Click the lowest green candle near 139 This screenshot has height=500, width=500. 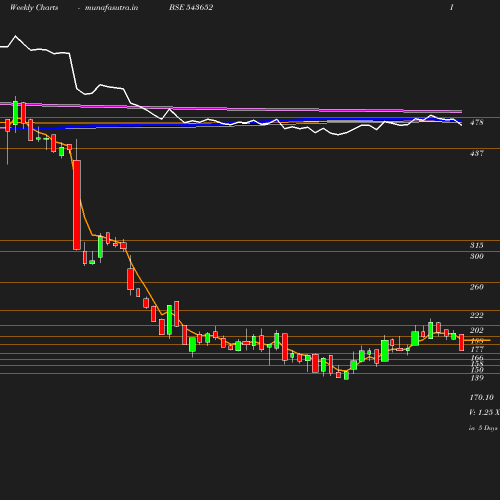[x=346, y=376]
